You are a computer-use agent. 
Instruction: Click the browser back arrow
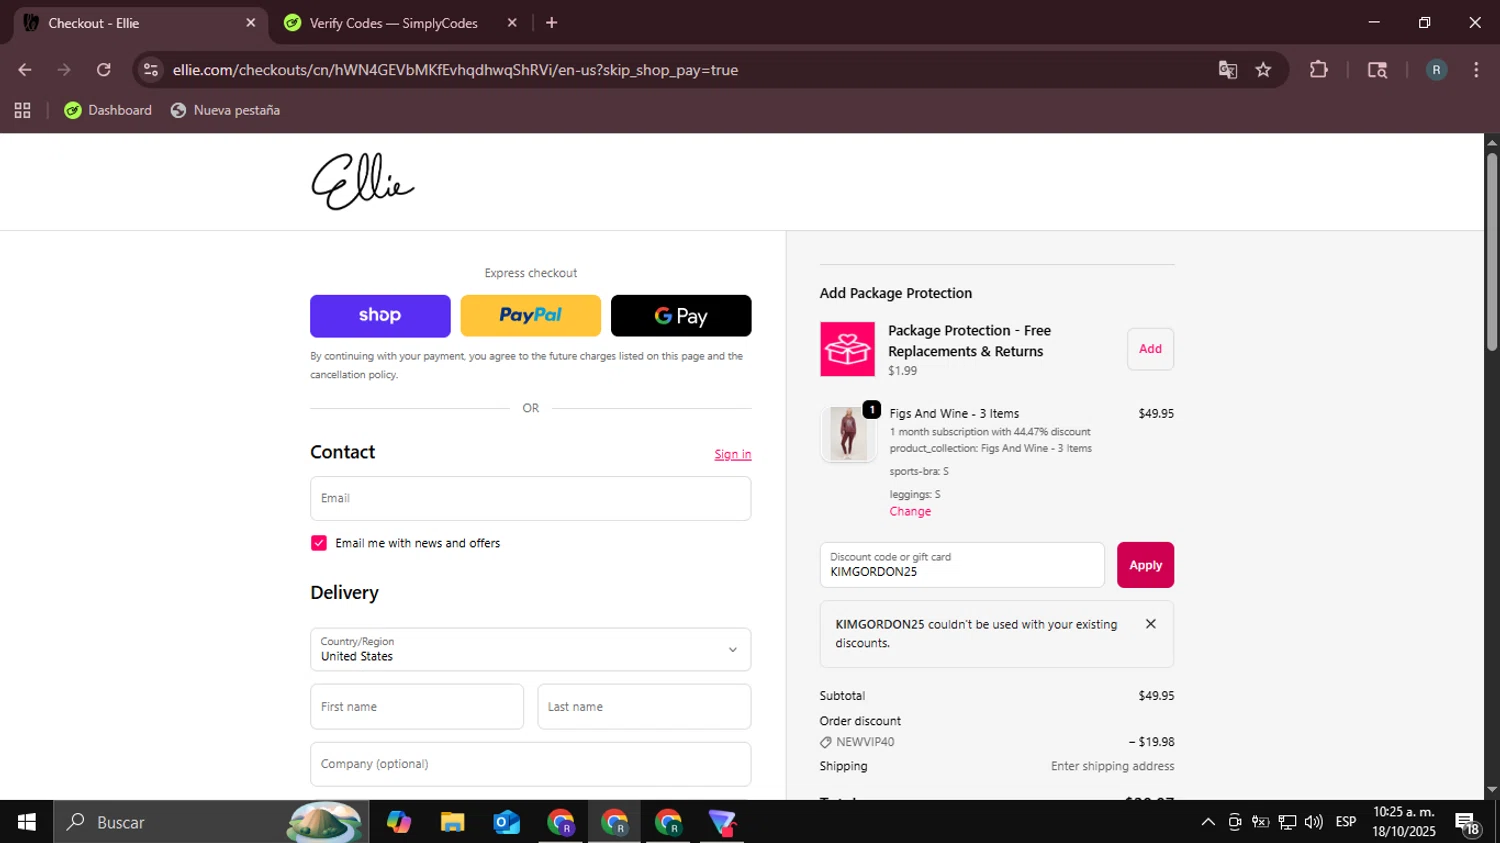pyautogui.click(x=25, y=70)
